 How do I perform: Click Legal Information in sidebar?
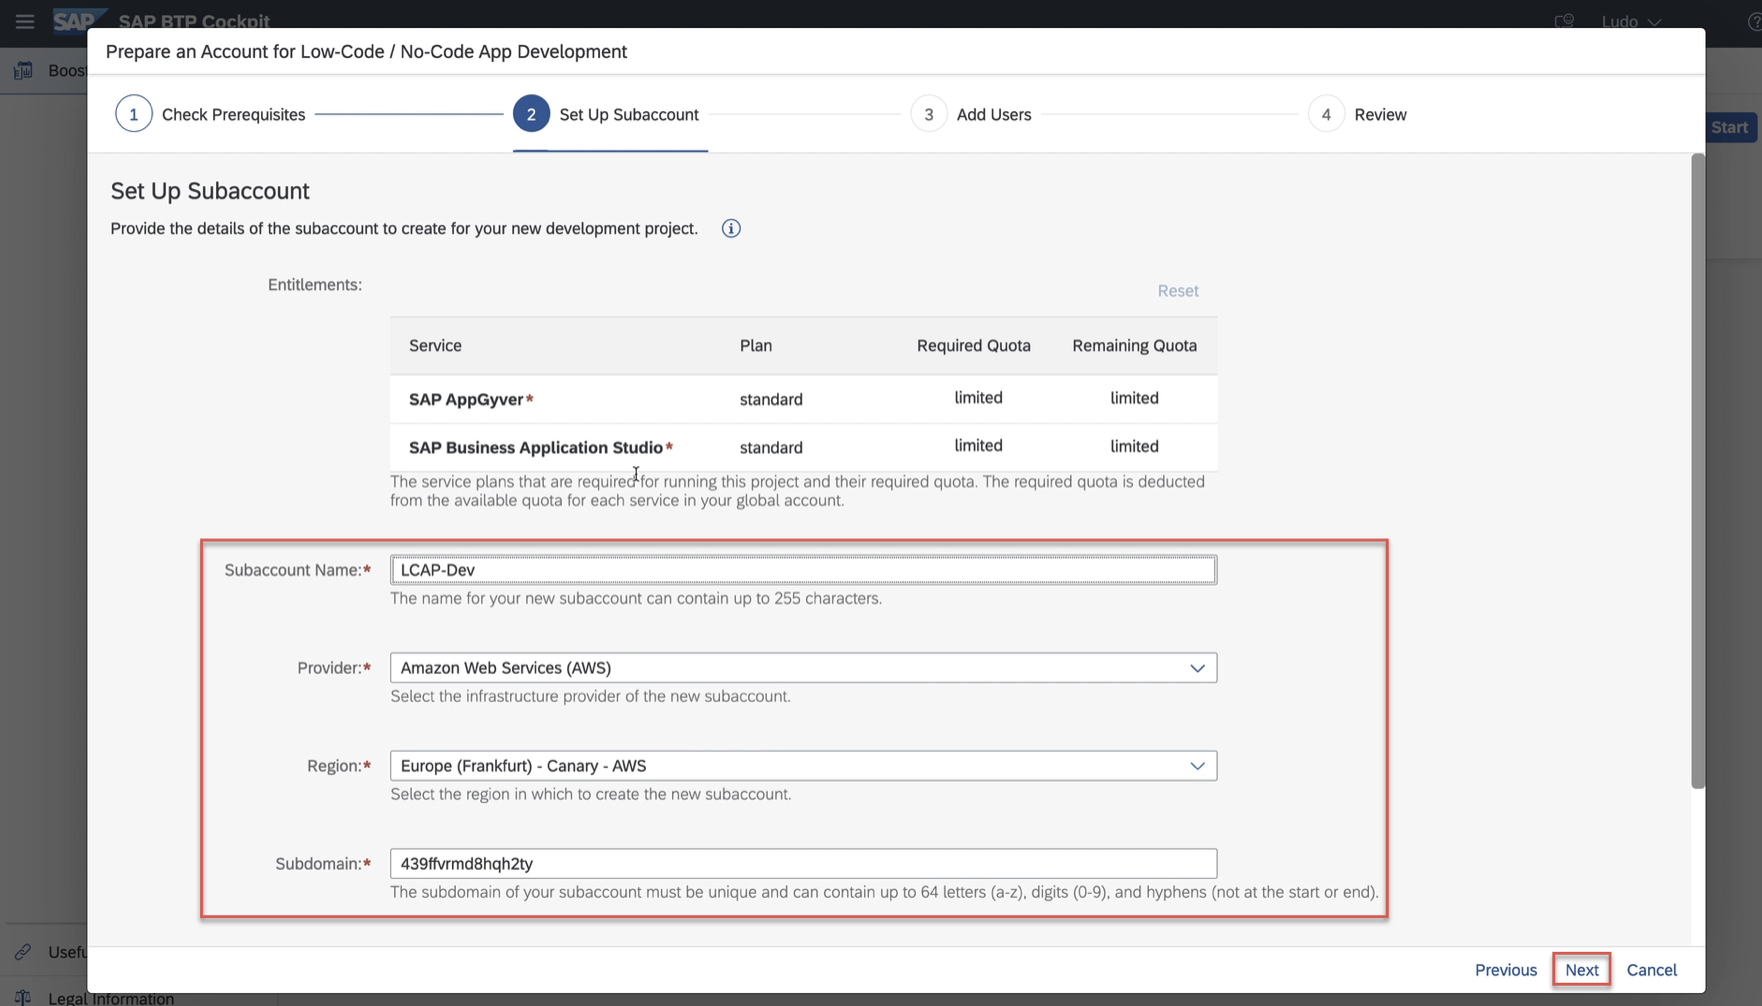coord(111,998)
